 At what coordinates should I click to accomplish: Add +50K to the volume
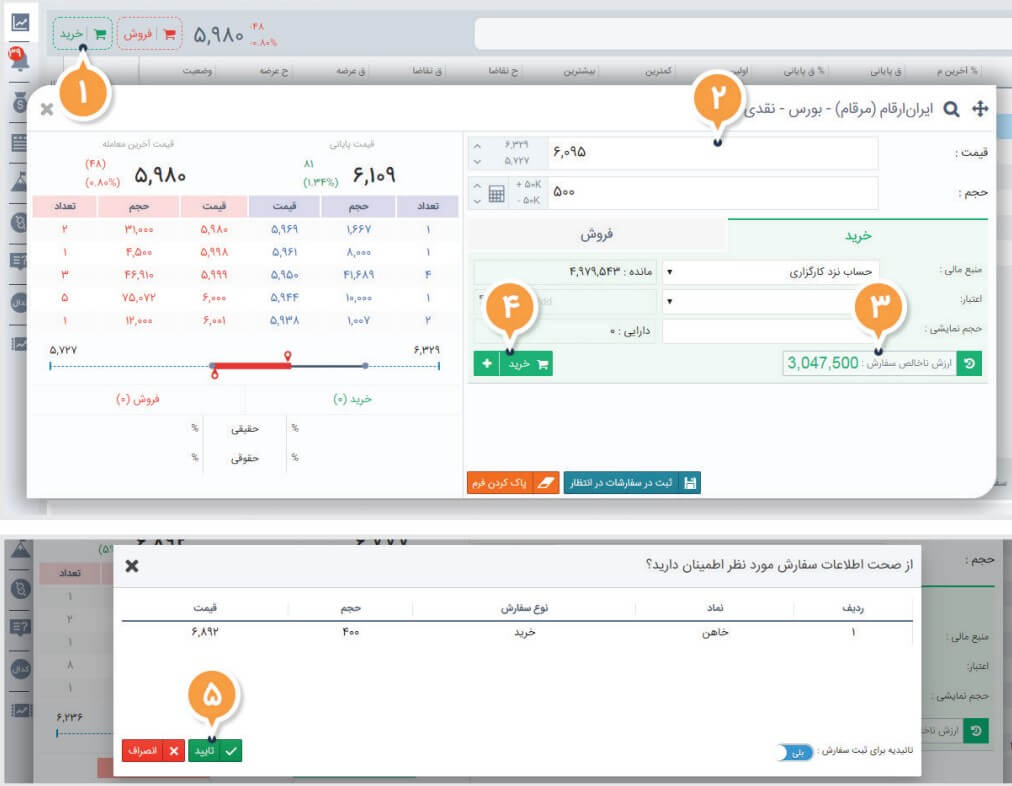click(x=527, y=185)
